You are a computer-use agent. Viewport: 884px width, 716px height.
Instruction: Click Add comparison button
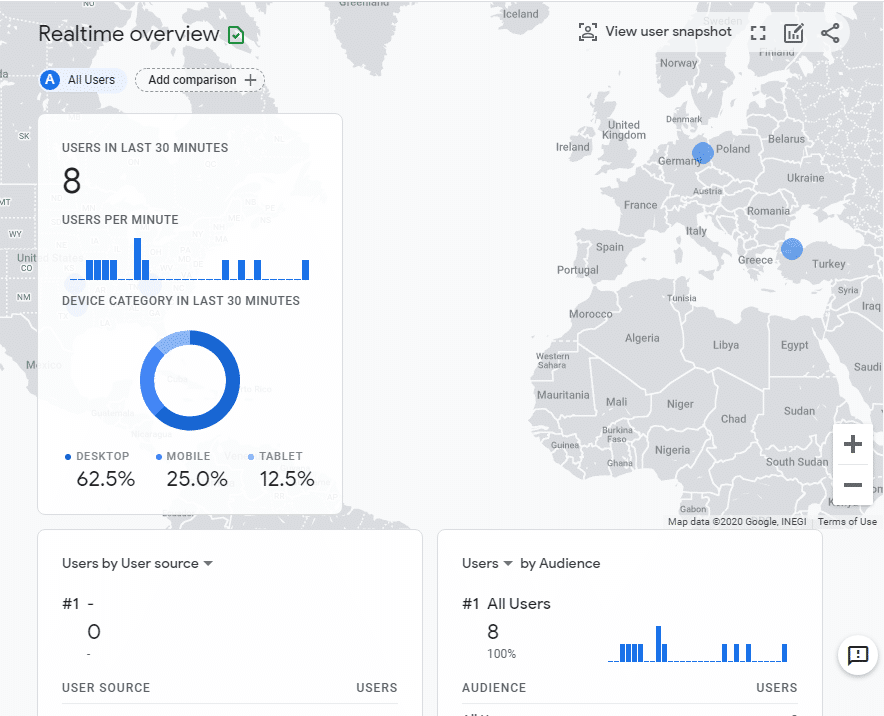point(200,80)
